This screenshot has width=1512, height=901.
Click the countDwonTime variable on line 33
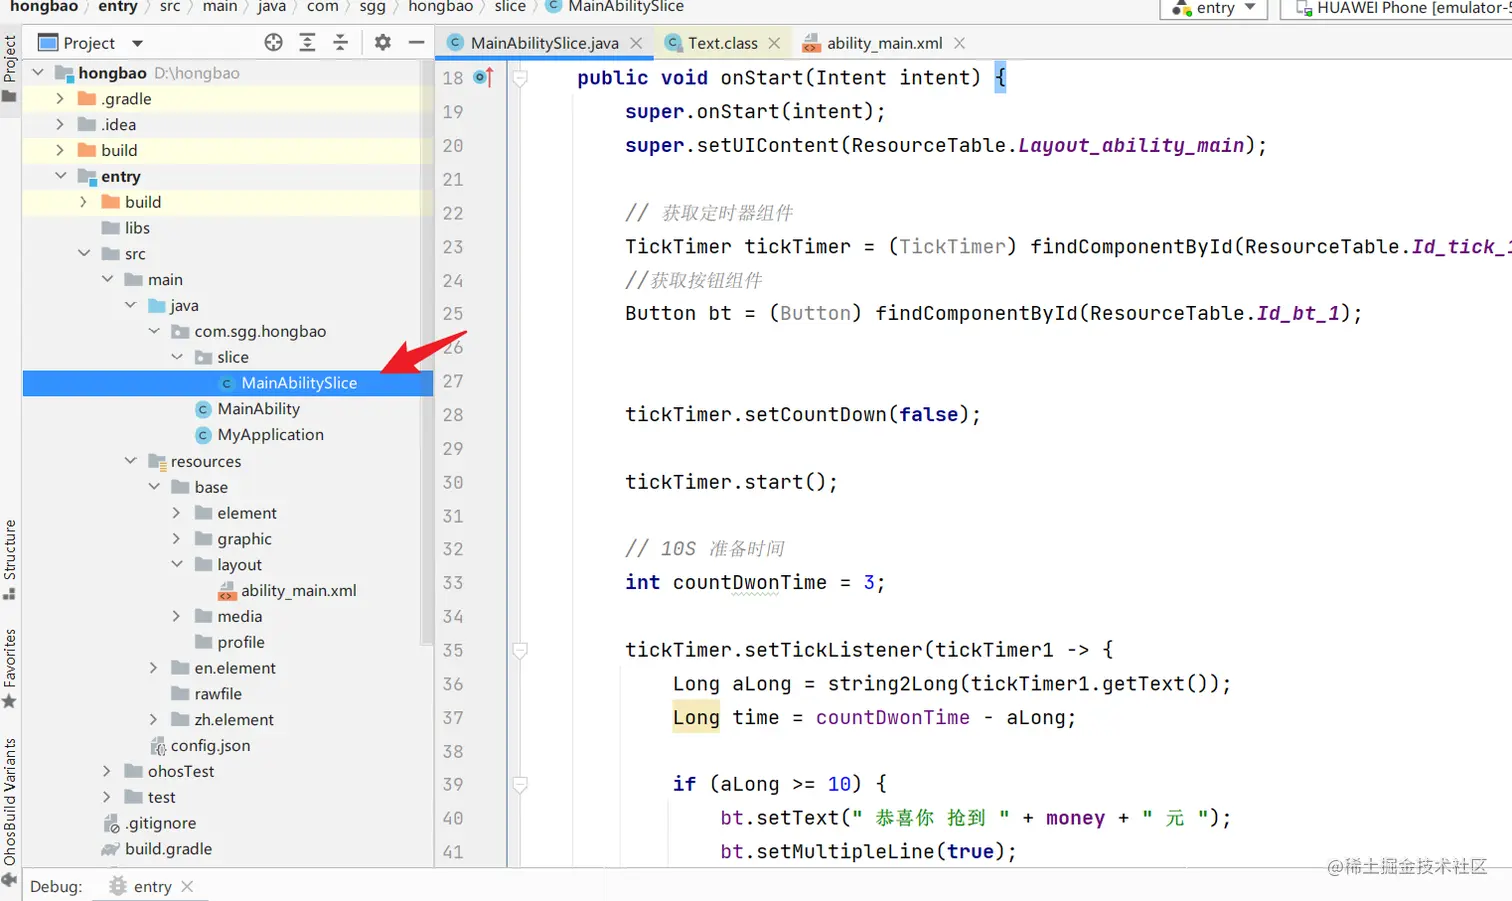coord(750,582)
